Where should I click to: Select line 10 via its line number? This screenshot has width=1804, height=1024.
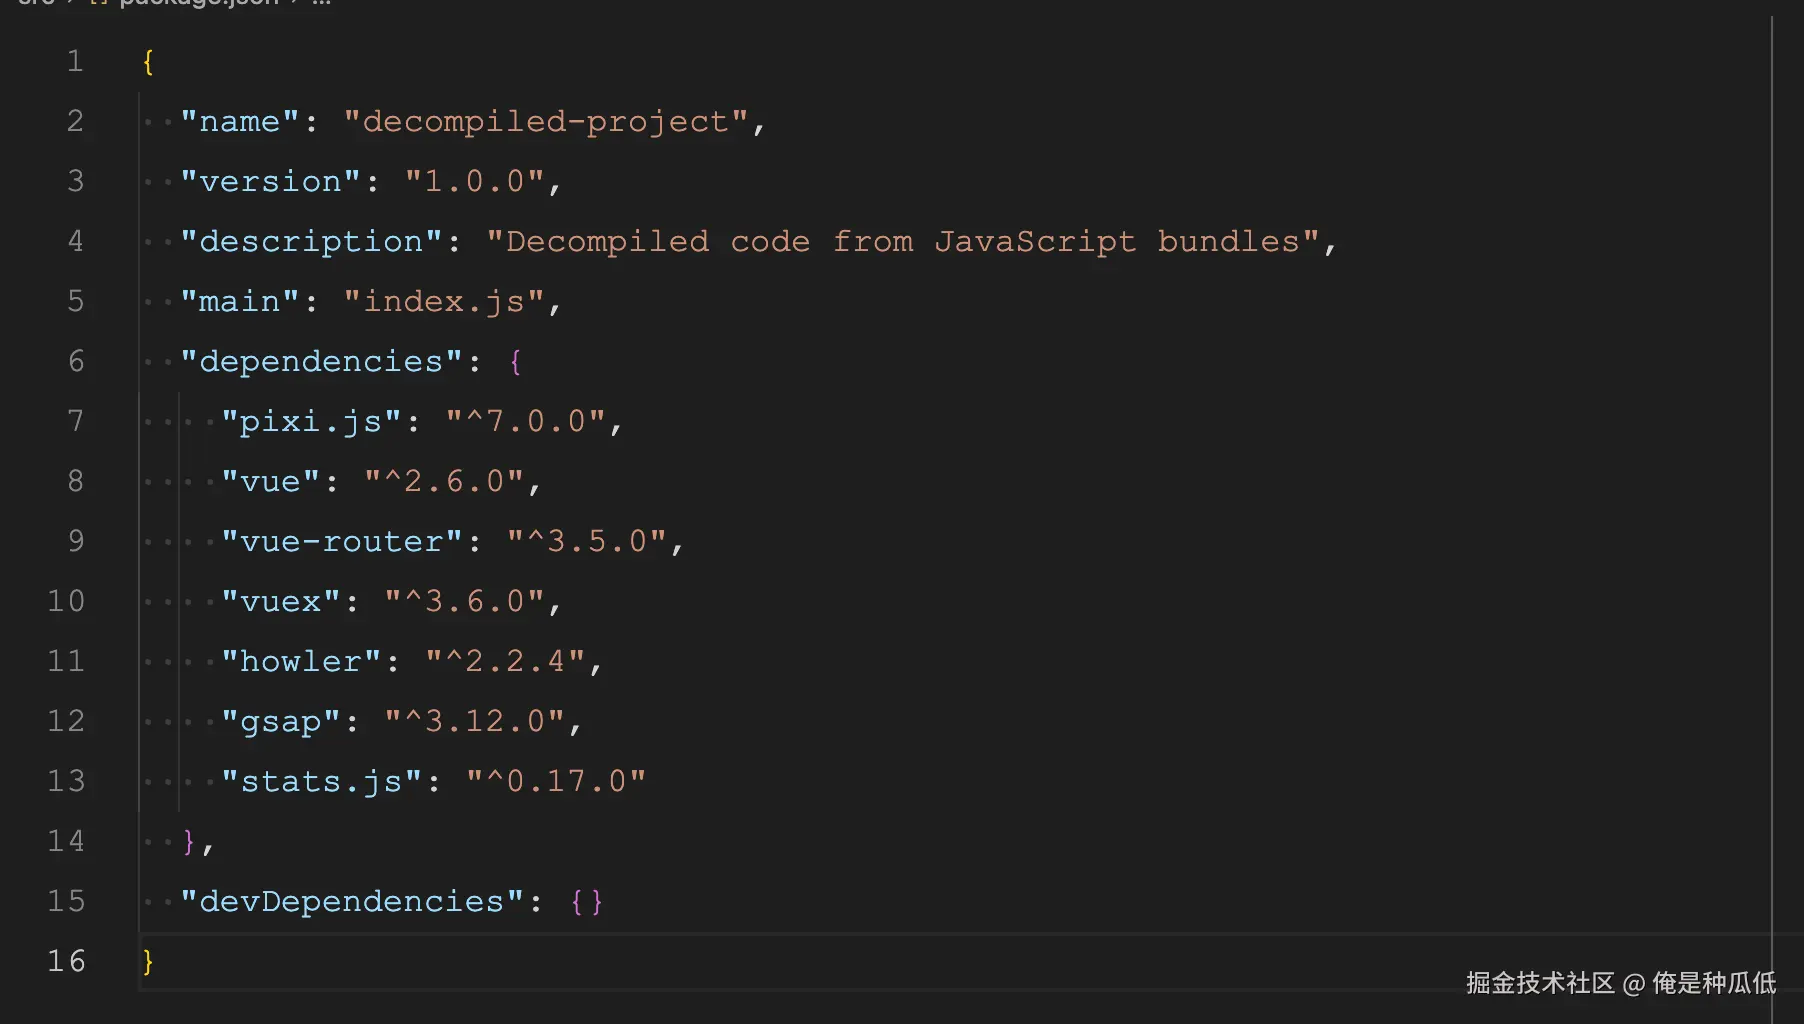[x=66, y=602]
